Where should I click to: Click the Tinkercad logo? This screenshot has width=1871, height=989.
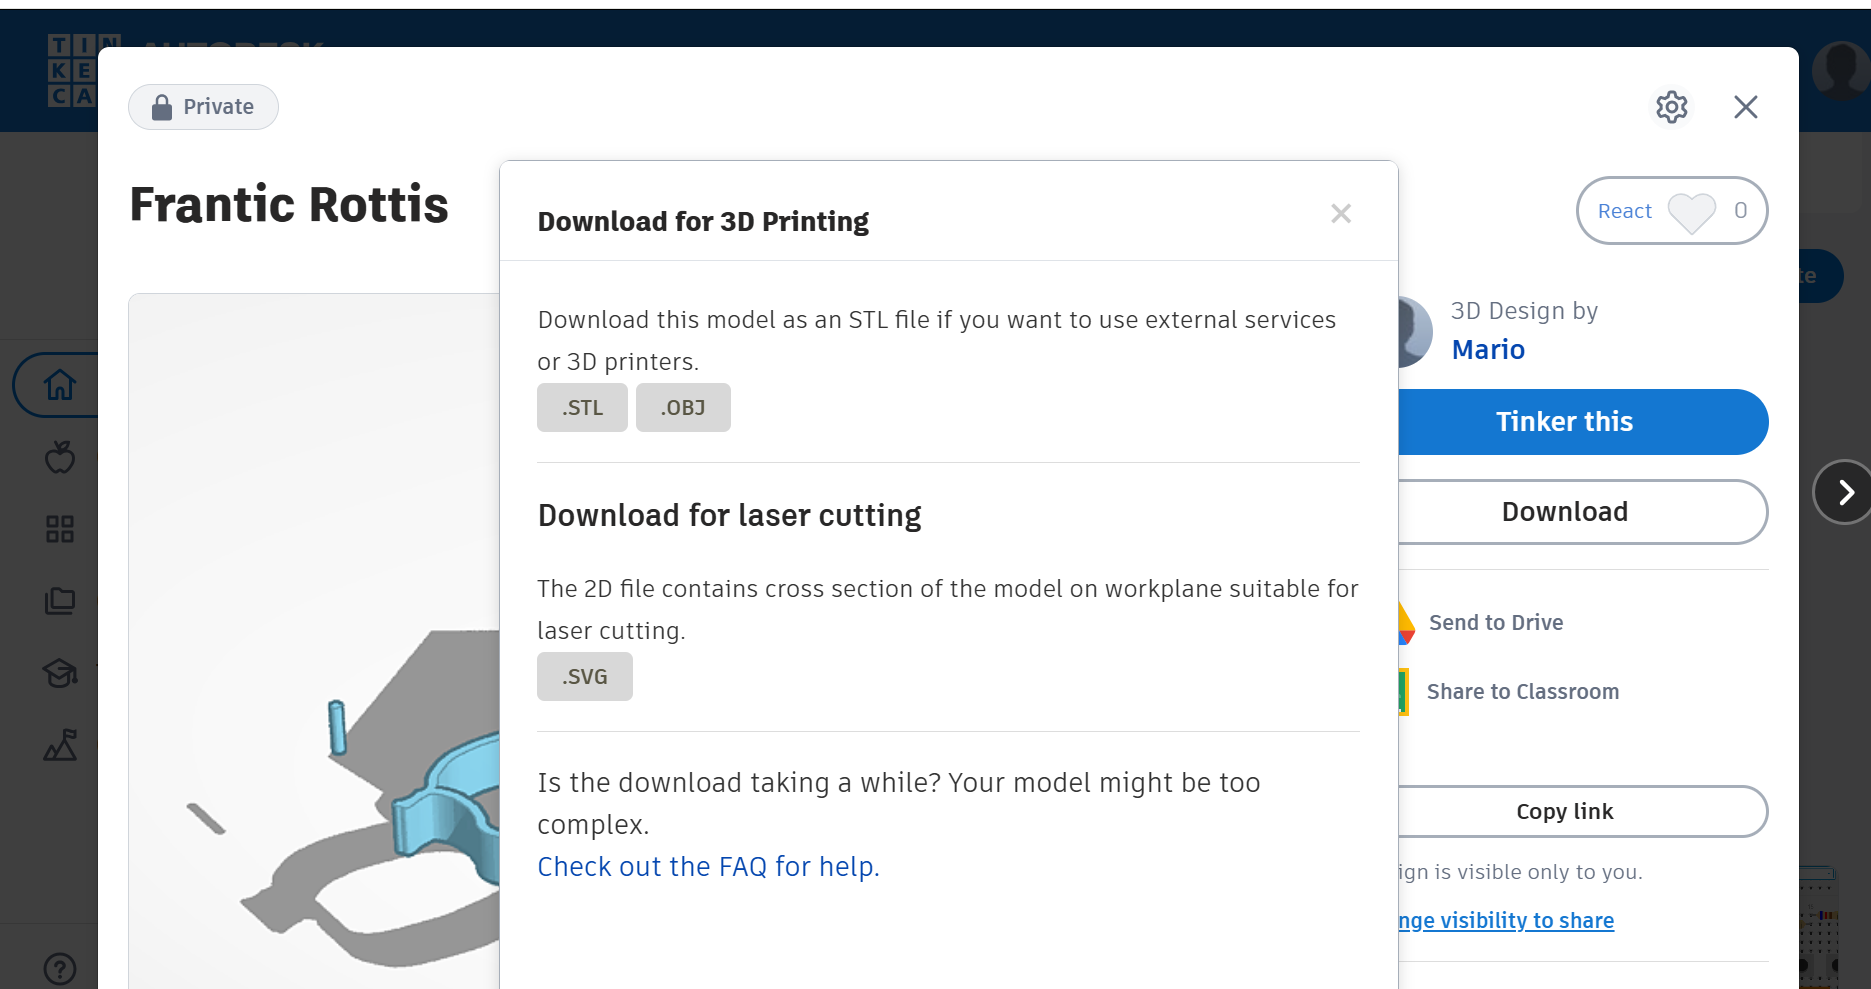pyautogui.click(x=72, y=71)
